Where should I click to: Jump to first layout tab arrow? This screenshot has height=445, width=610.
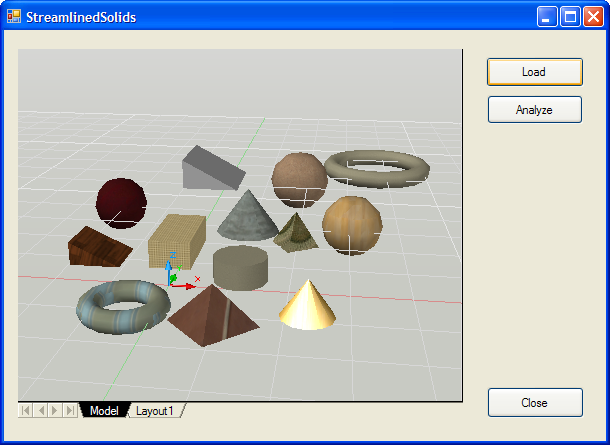point(26,411)
